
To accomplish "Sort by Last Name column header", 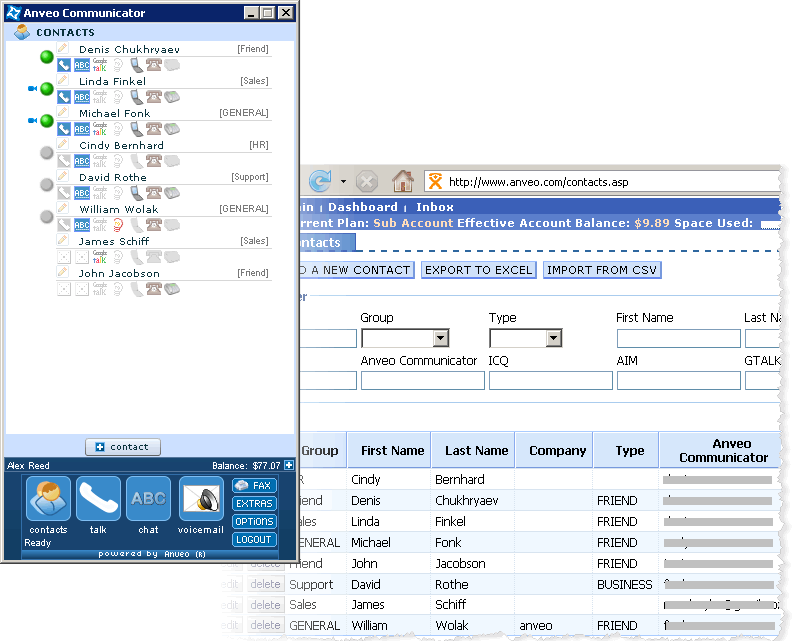I will [473, 450].
